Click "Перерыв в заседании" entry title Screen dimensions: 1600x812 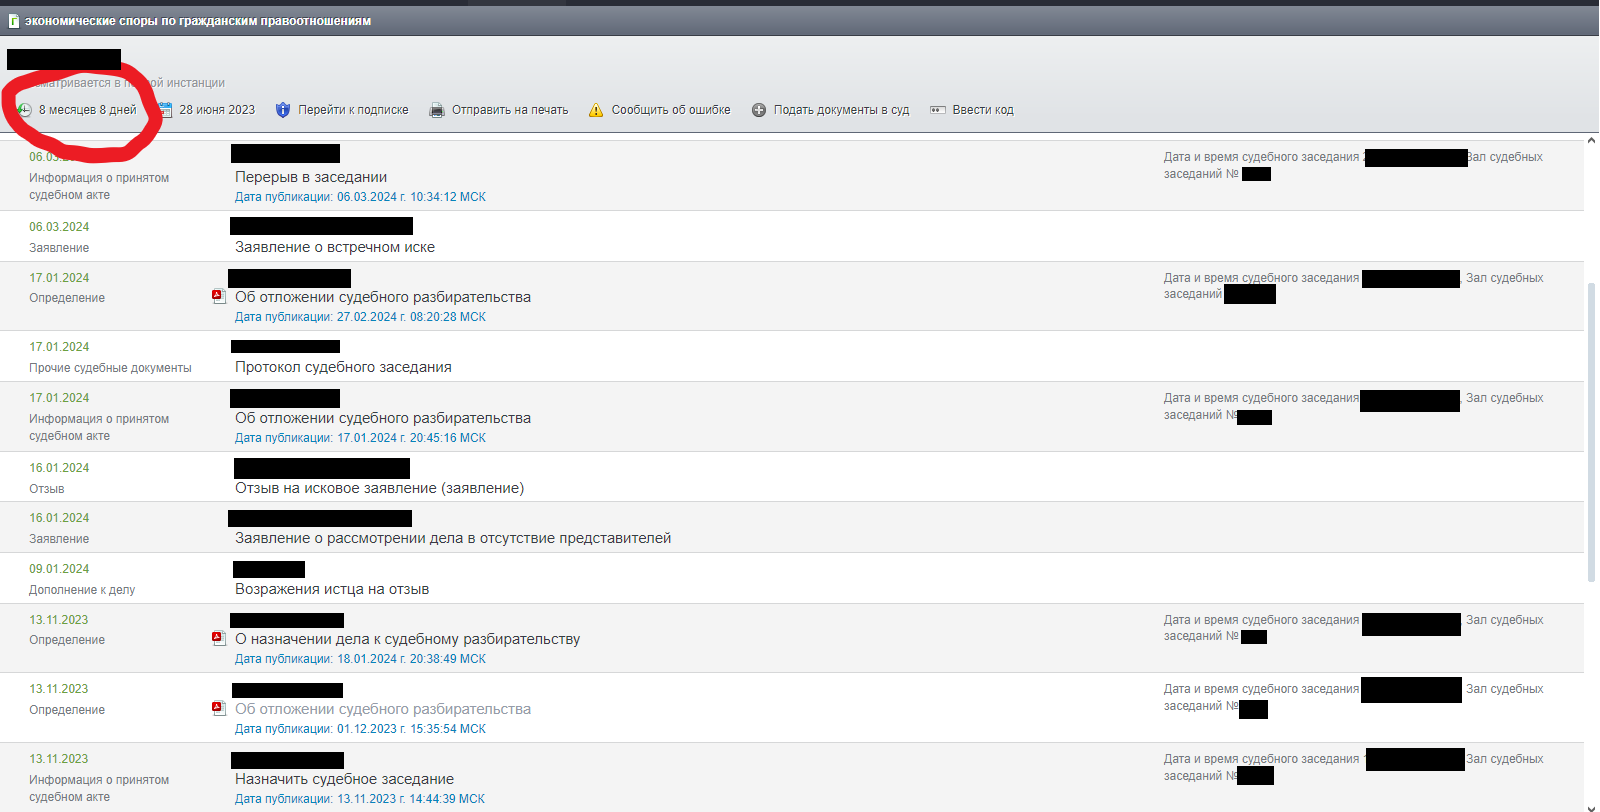(x=311, y=177)
